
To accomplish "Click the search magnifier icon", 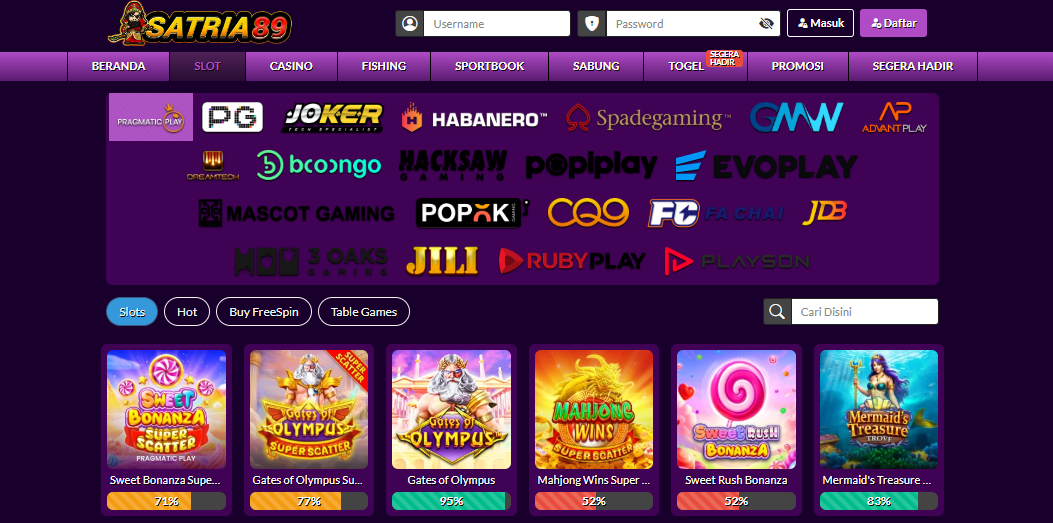I will pyautogui.click(x=777, y=312).
